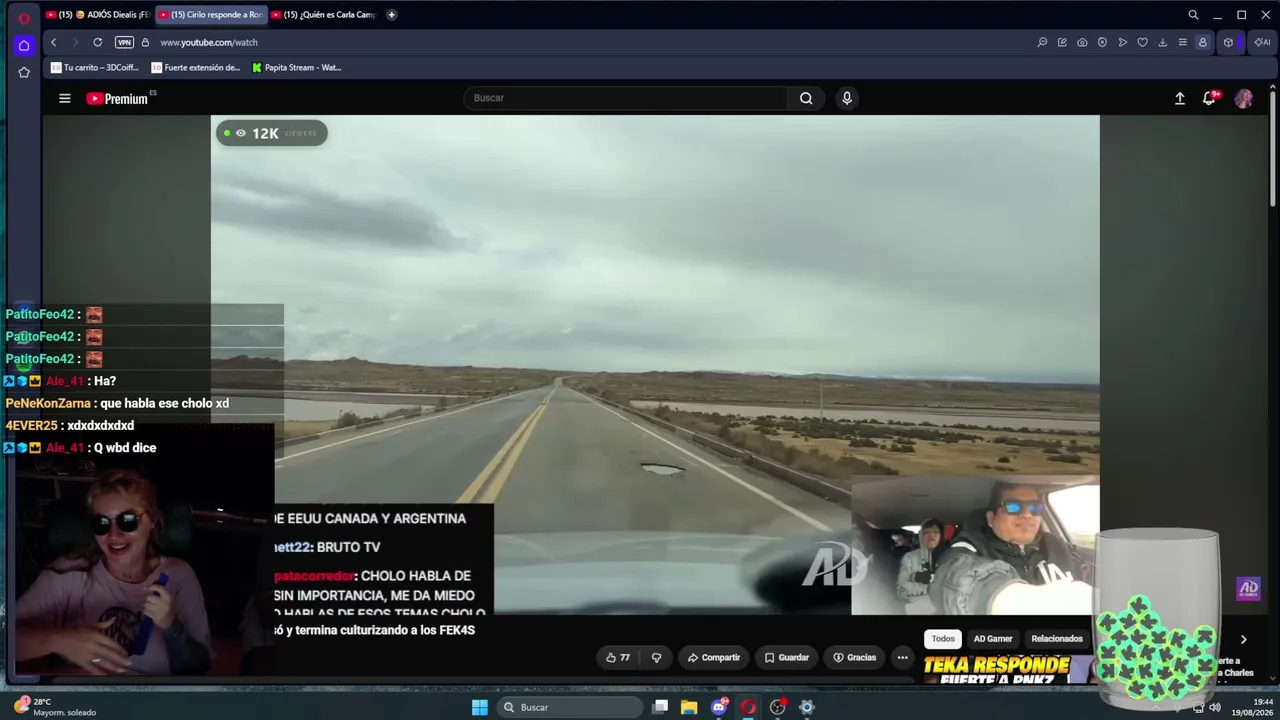Open the extensions cube icon

click(x=1228, y=42)
